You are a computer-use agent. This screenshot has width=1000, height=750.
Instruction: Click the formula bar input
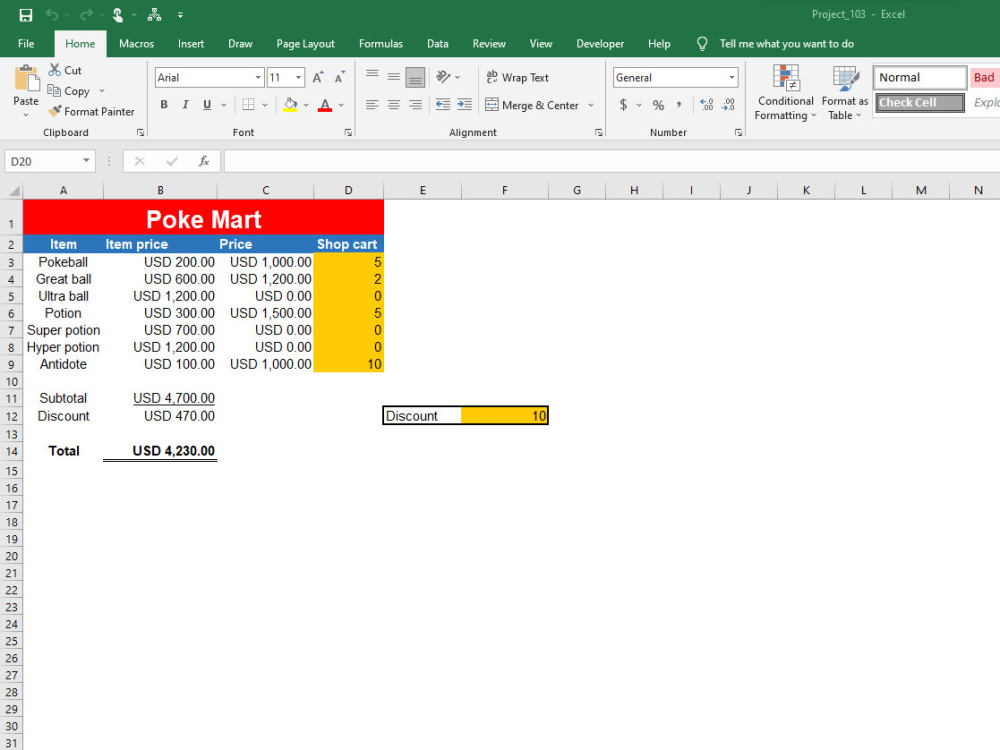[x=612, y=161]
